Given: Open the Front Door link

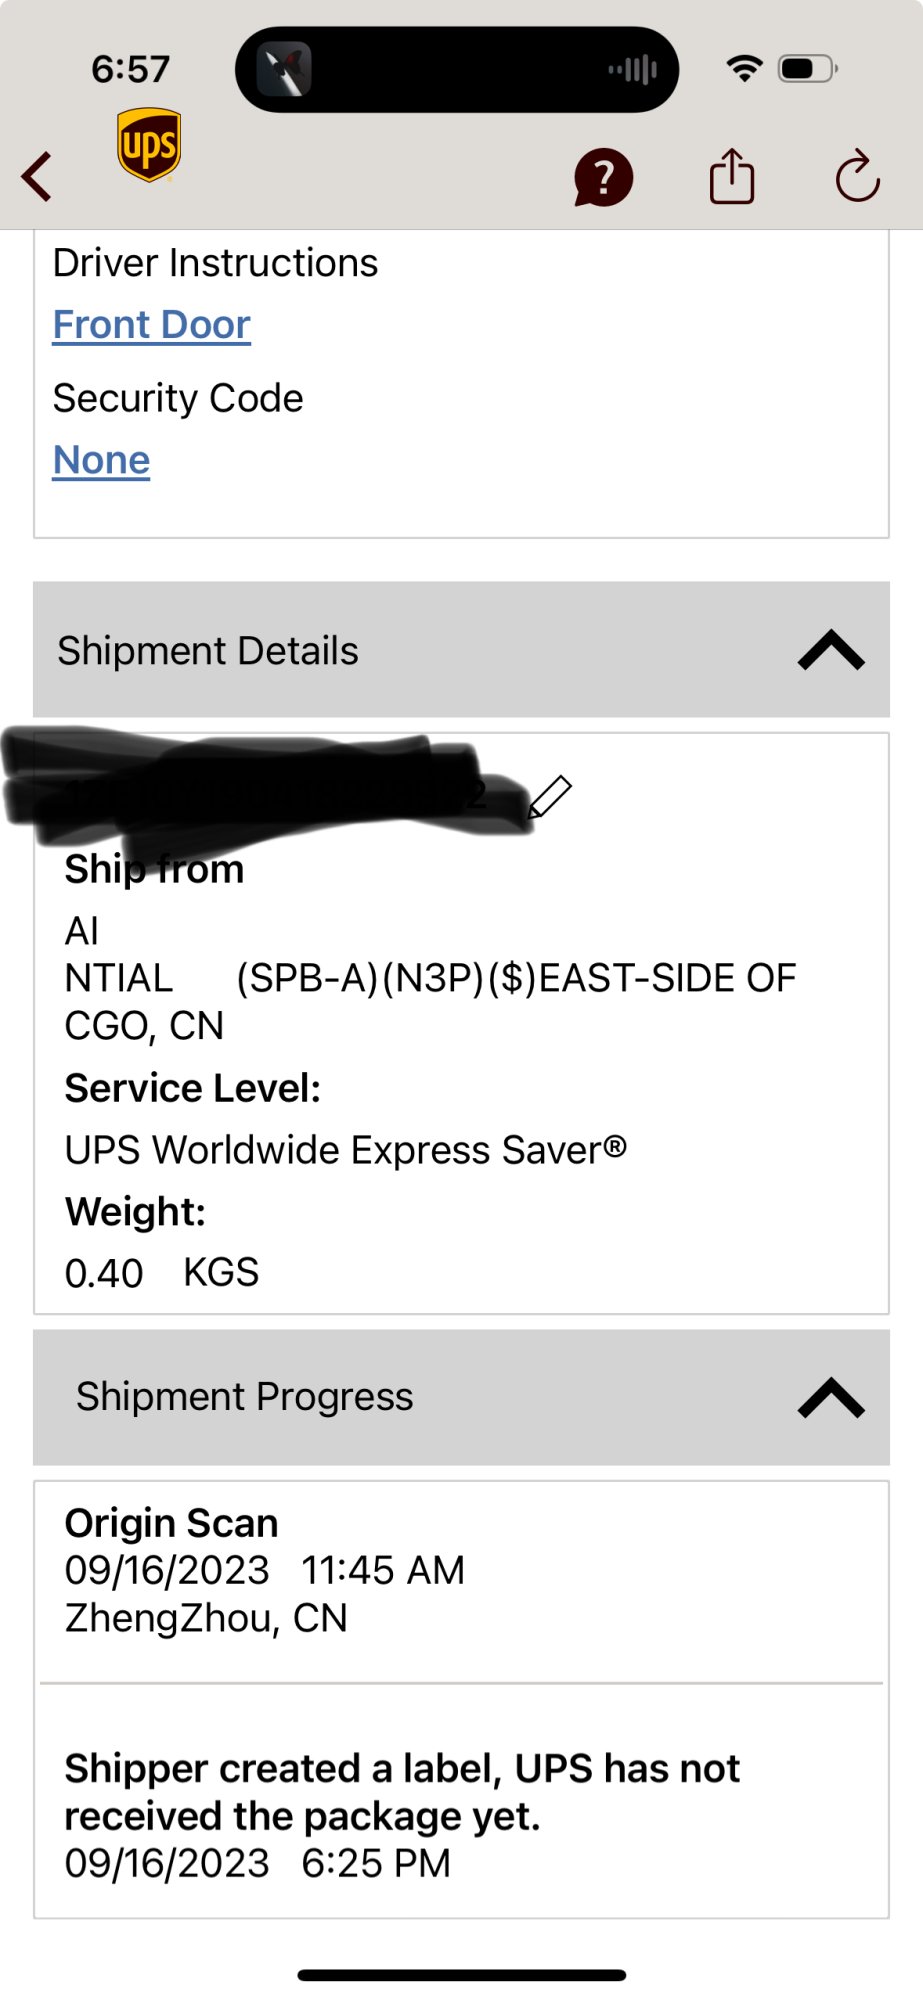Looking at the screenshot, I should pos(152,325).
